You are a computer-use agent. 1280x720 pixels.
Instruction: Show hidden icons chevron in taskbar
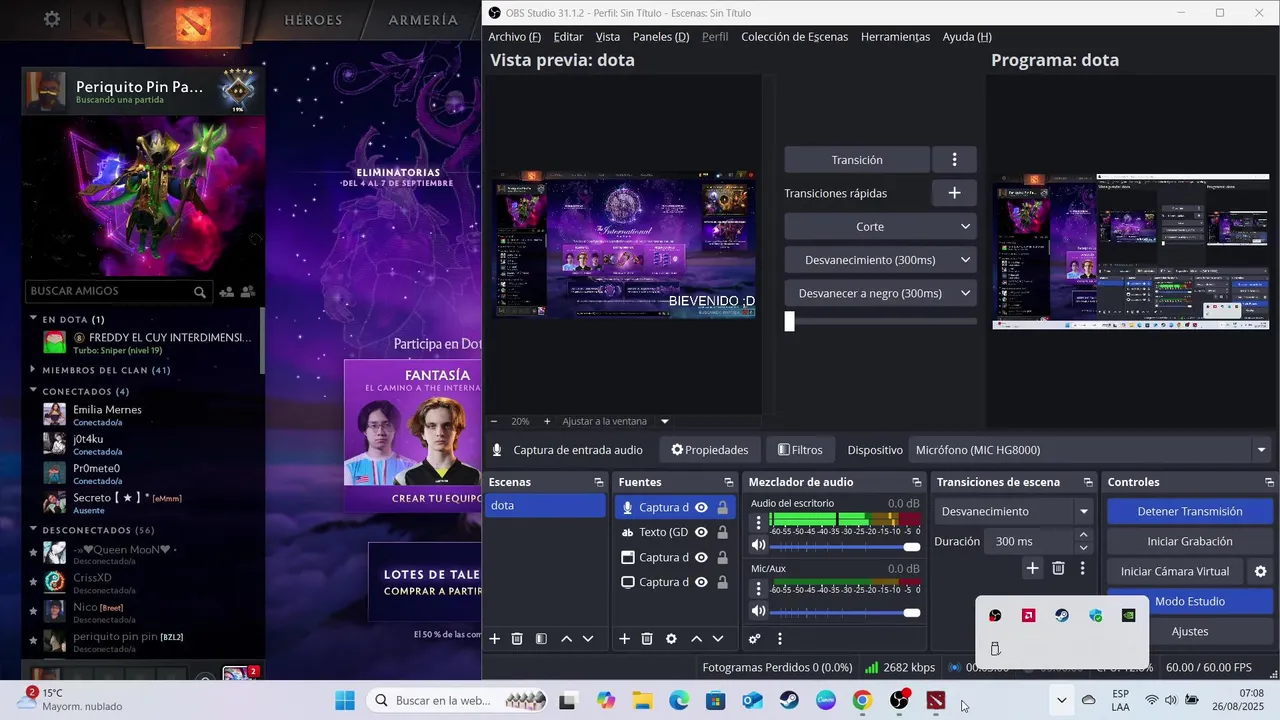(x=1062, y=701)
